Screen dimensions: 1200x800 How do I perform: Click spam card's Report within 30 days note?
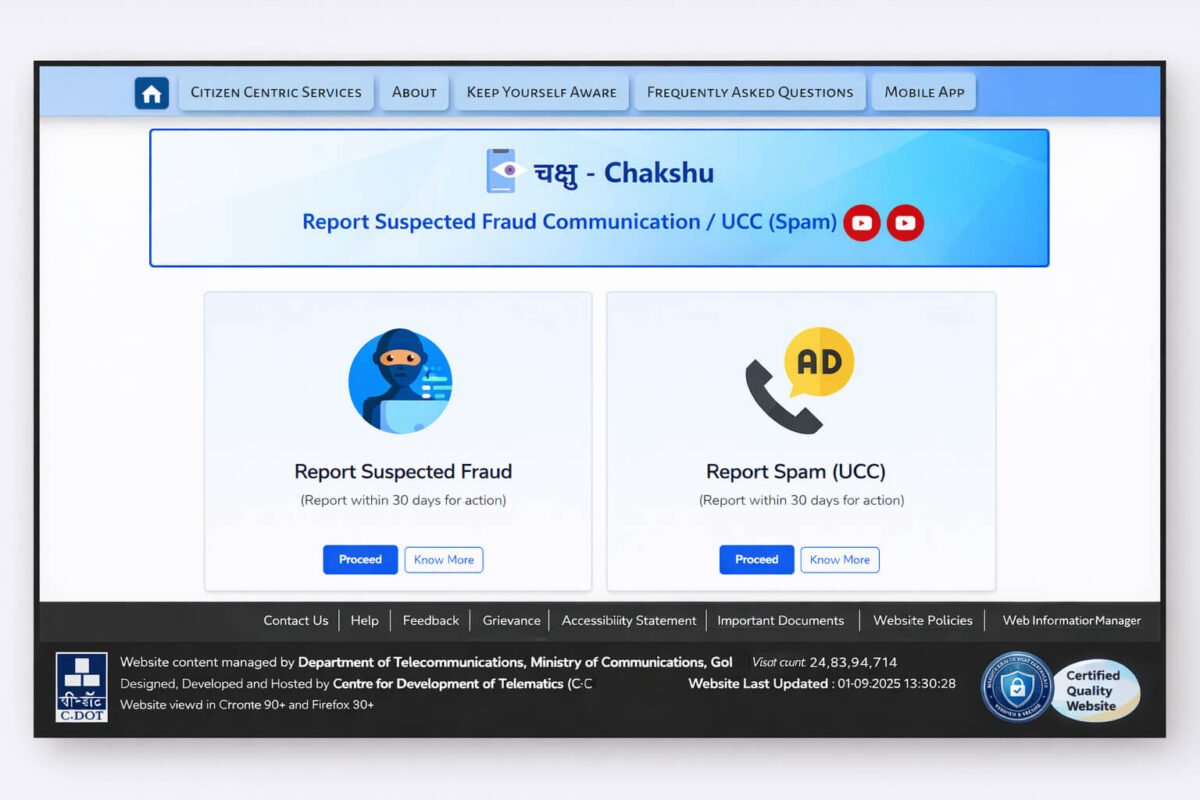(x=802, y=500)
